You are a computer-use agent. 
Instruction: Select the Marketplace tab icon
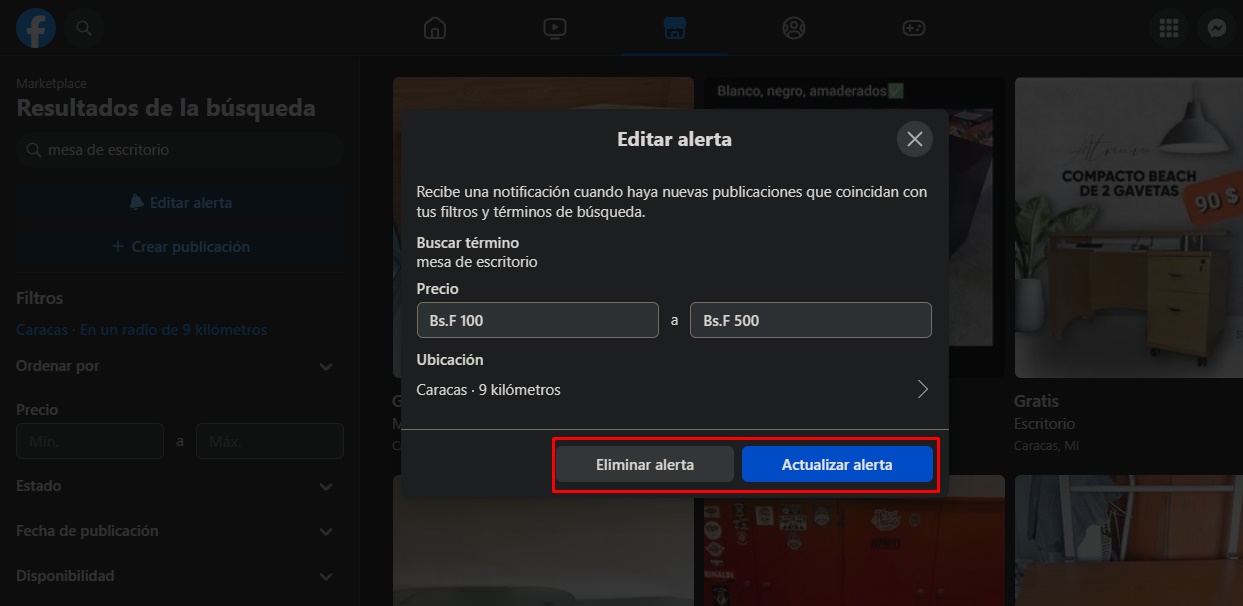(x=674, y=28)
